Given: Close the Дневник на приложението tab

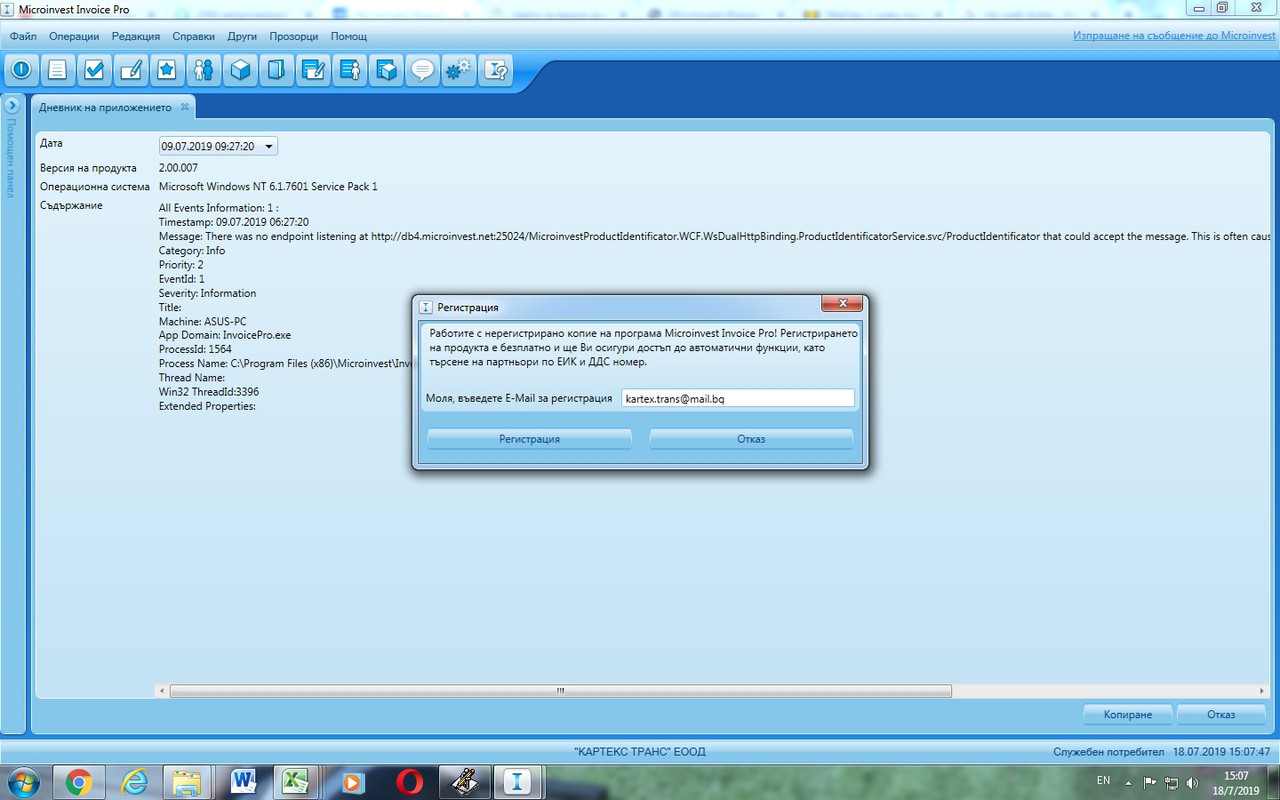Looking at the screenshot, I should tap(184, 107).
